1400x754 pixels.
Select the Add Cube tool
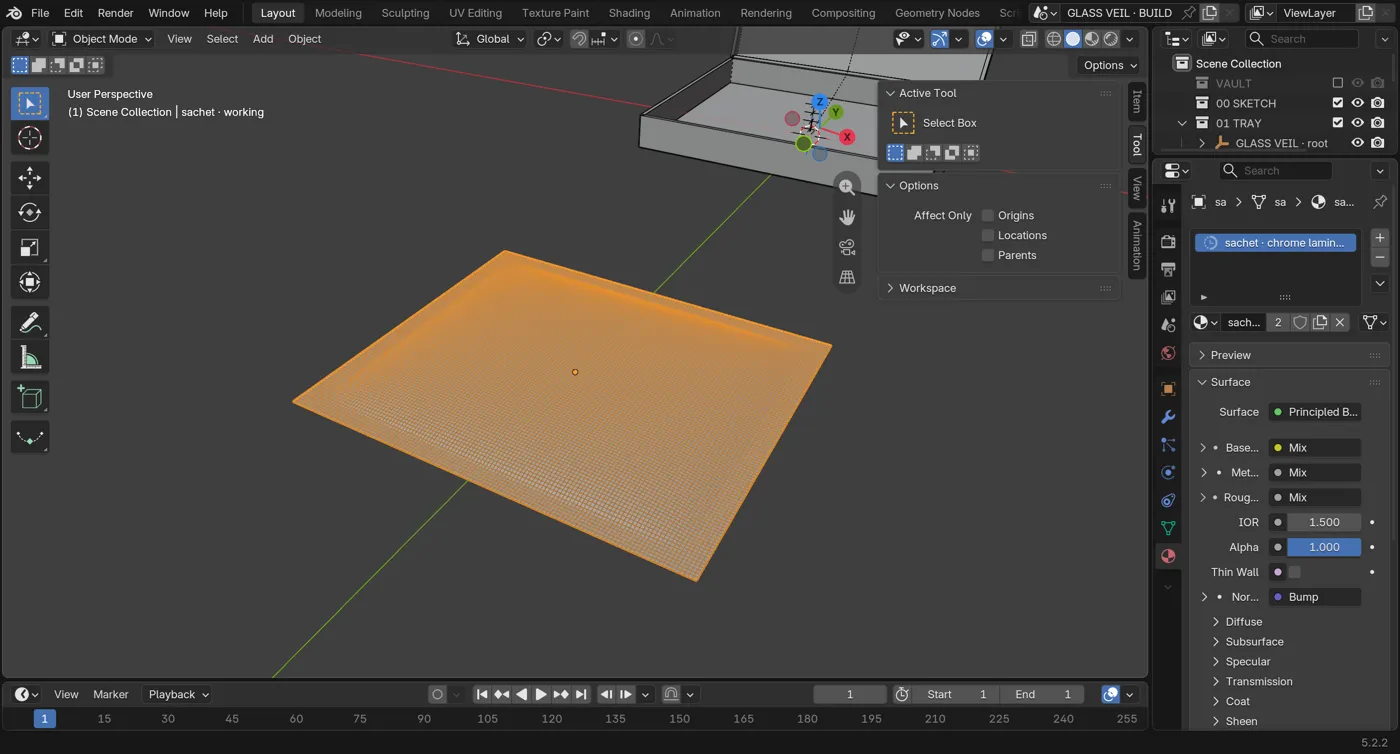pos(30,397)
